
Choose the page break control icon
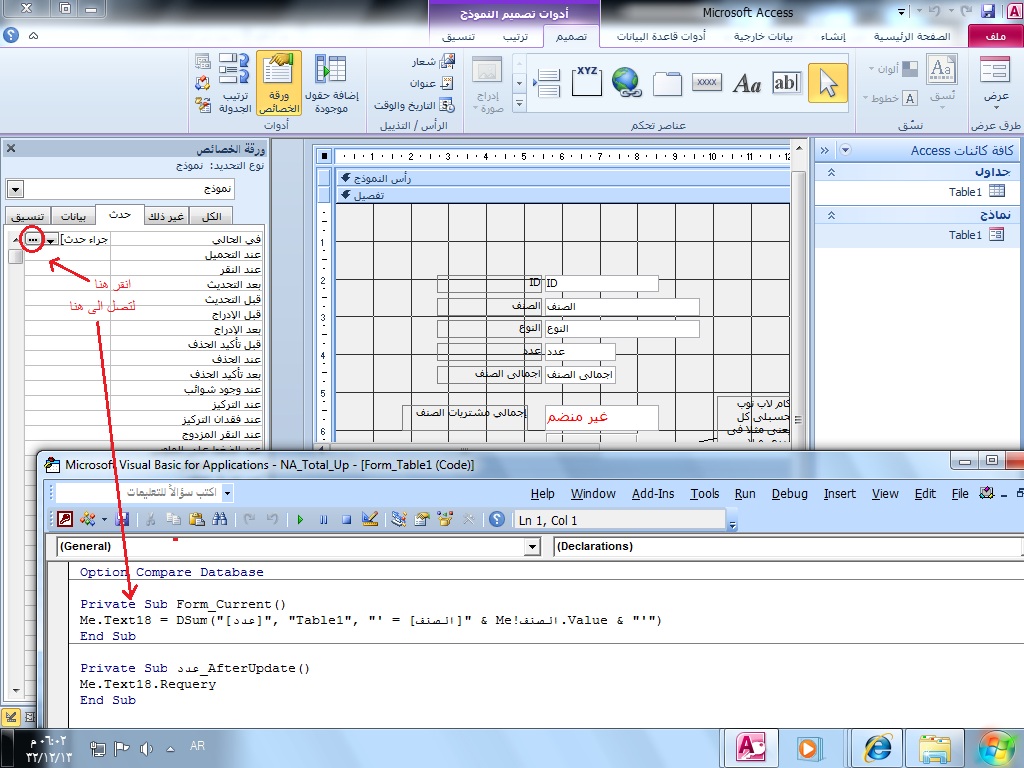[x=547, y=84]
